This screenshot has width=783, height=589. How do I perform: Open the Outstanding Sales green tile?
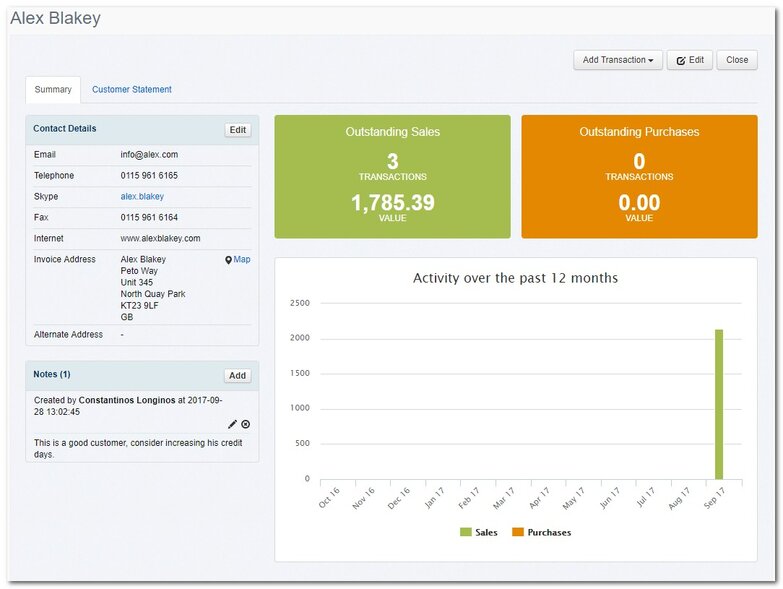tap(392, 177)
